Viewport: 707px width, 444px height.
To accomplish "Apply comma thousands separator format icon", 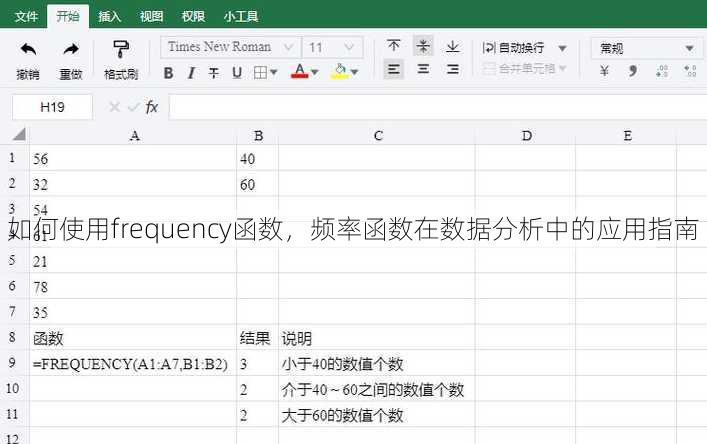I will click(633, 71).
